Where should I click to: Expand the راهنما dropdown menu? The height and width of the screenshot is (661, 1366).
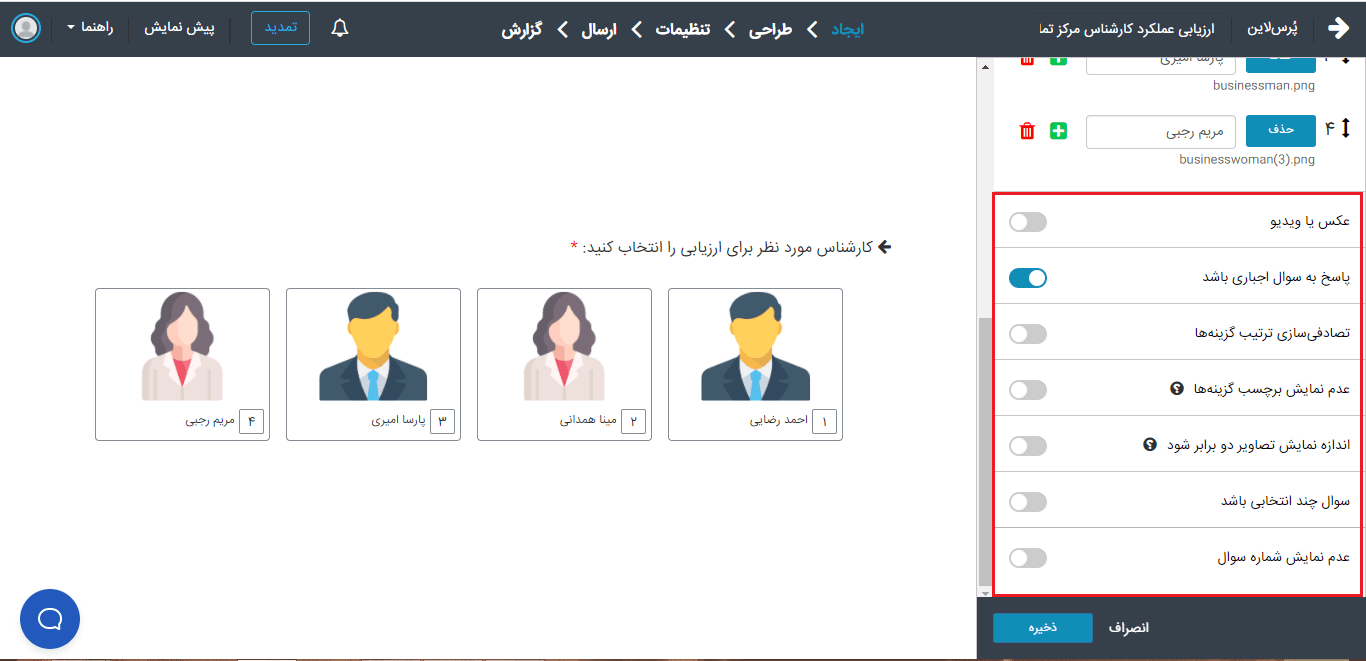point(90,28)
